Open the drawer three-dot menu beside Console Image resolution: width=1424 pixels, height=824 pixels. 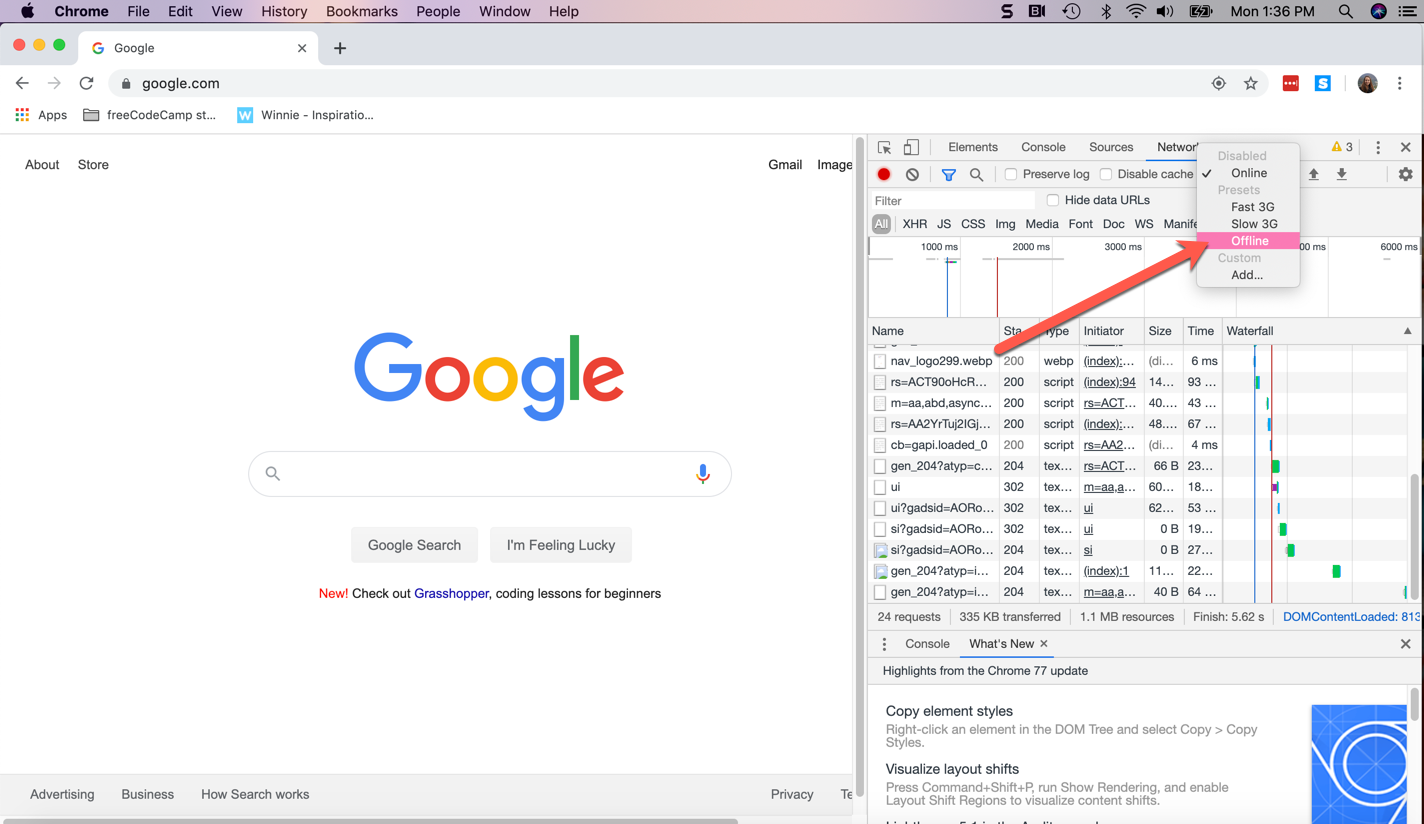point(884,644)
